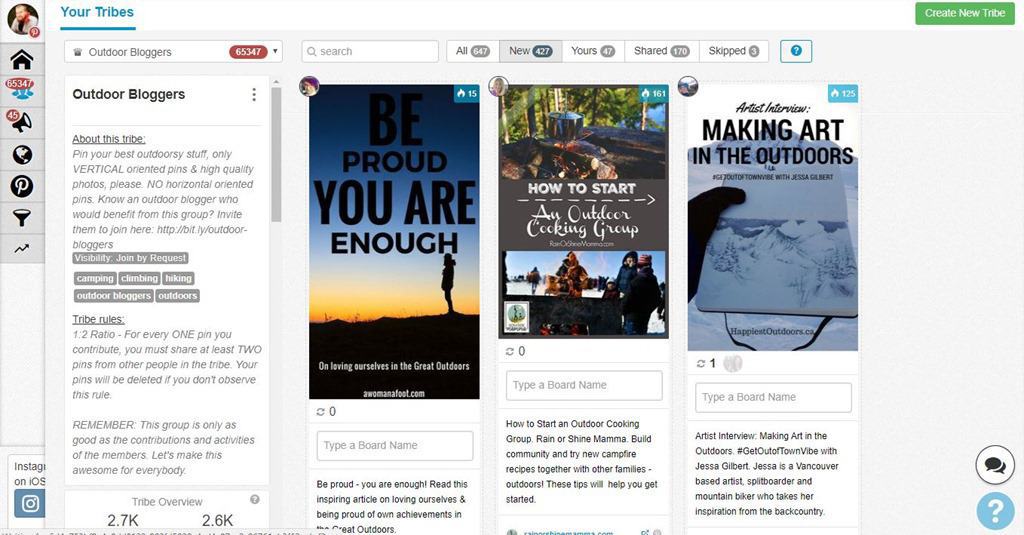Expand the Outdoor Bloggers tribe dropdown
This screenshot has width=1024, height=535.
pos(173,52)
